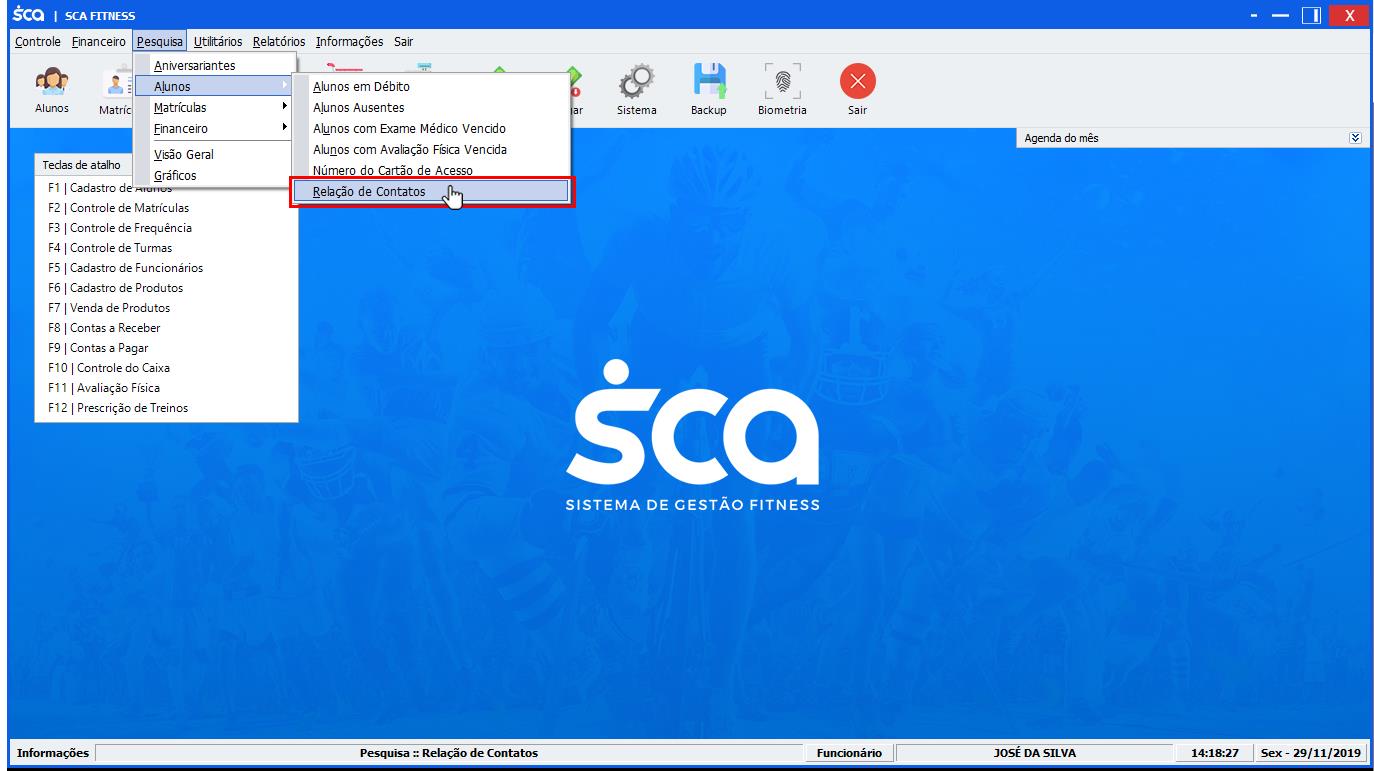Click Funcionário label in status bar

pyautogui.click(x=849, y=753)
